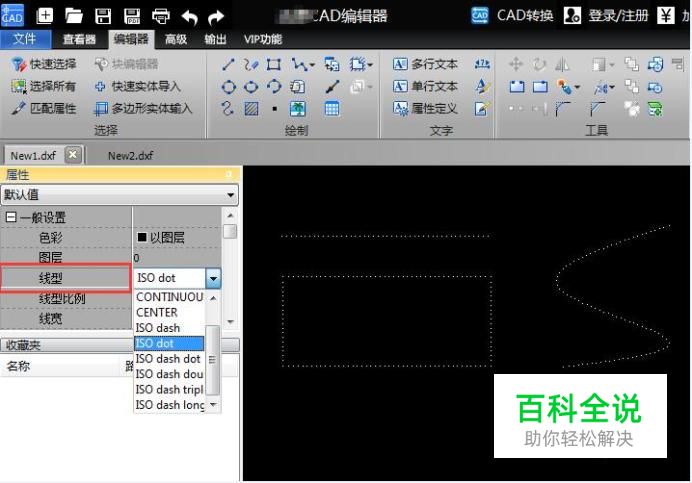
Task: Collapse the 一般设置 section
Action: [x=11, y=217]
